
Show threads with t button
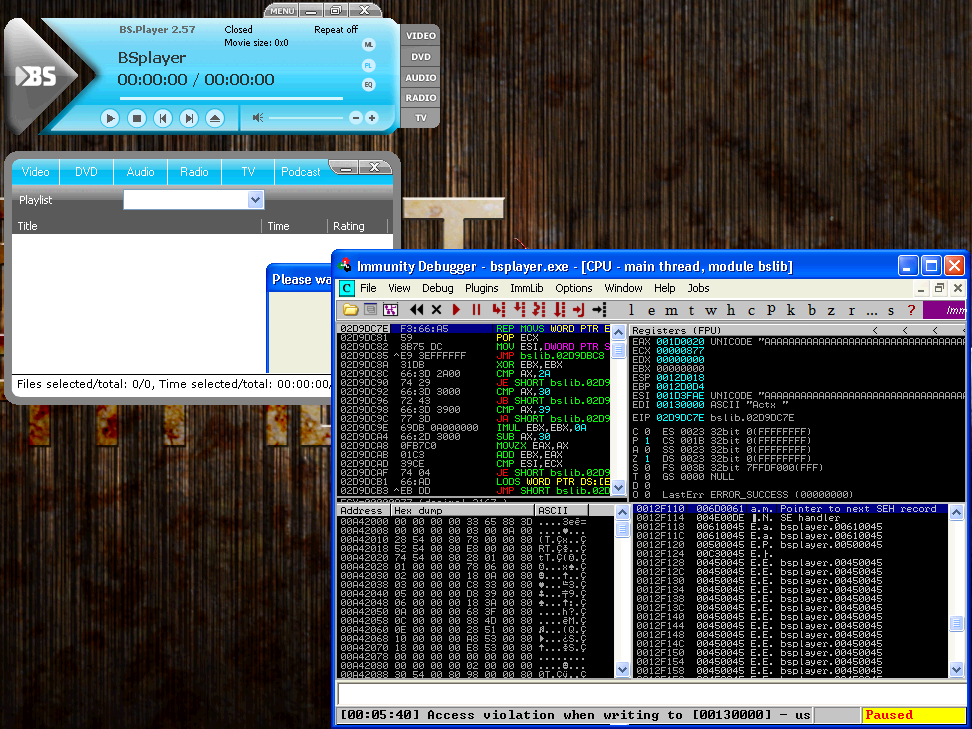[x=691, y=310]
